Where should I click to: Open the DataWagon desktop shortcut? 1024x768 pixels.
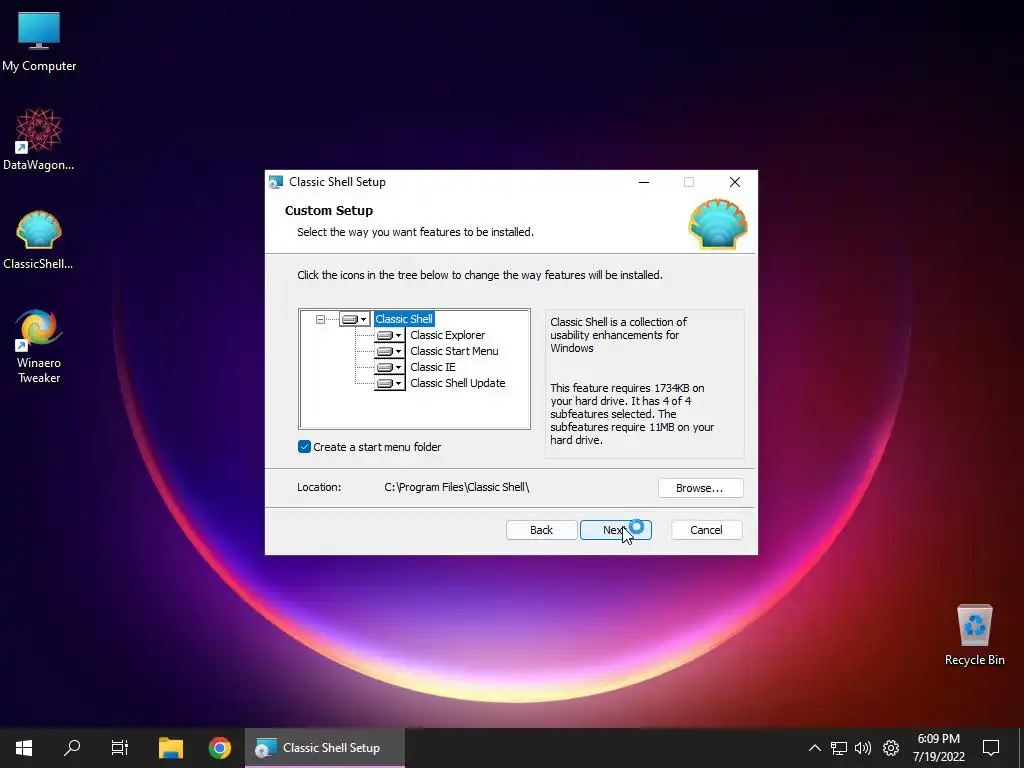[x=39, y=140]
